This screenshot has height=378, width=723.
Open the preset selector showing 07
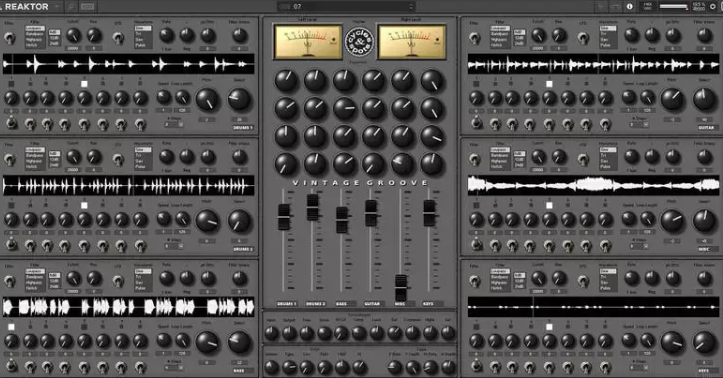tap(346, 6)
